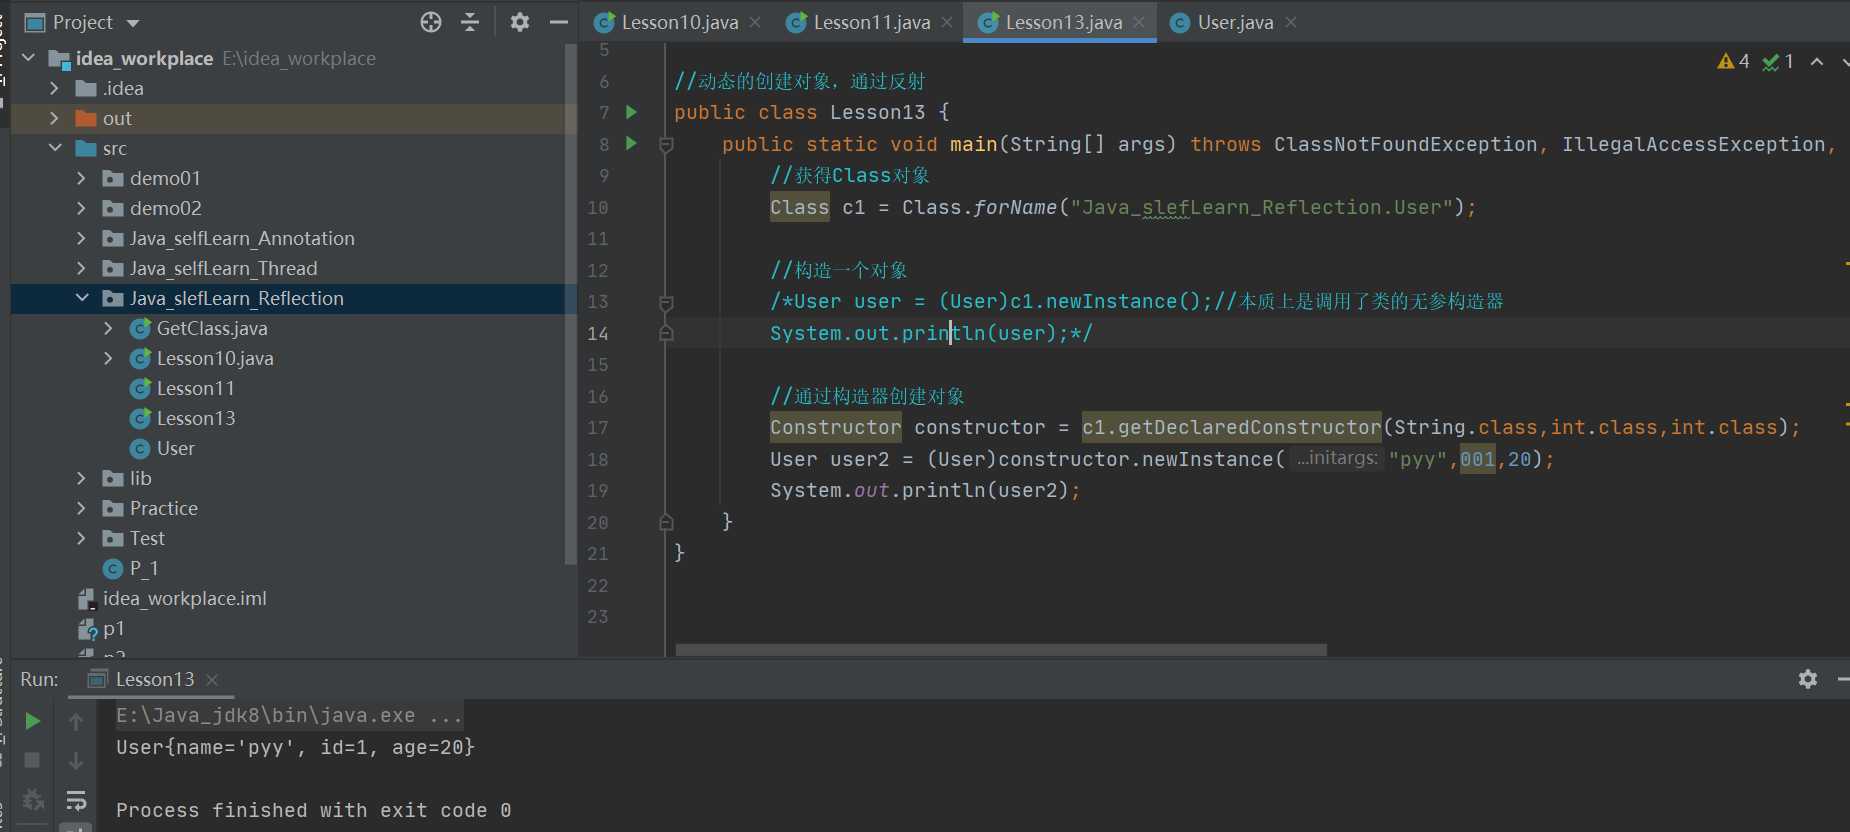Go to previous highlighted error arrow
This screenshot has width=1850, height=832.
click(x=1817, y=62)
